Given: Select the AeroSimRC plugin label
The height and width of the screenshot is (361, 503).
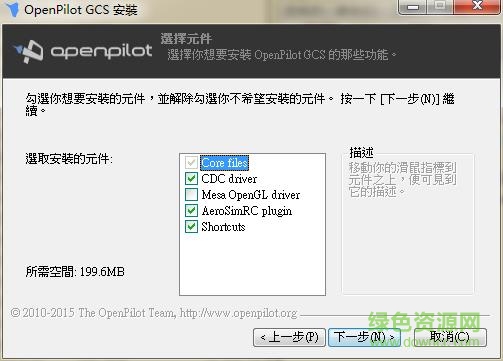Looking at the screenshot, I should (247, 211).
